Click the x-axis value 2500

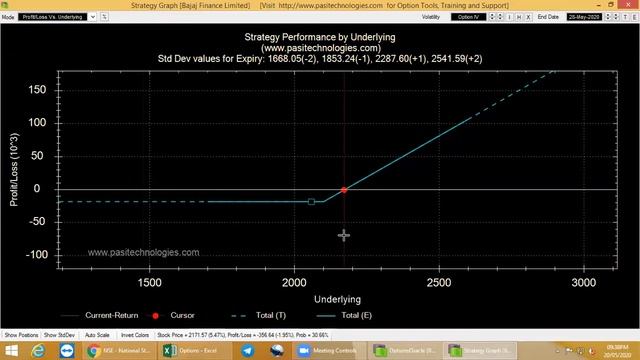(x=439, y=283)
